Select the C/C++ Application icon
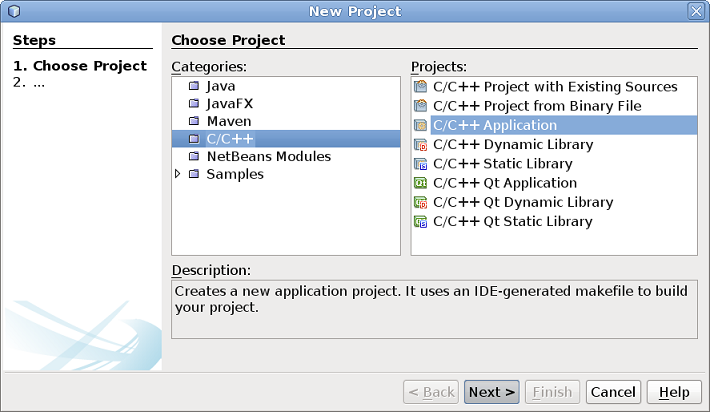710x412 pixels. click(420, 125)
